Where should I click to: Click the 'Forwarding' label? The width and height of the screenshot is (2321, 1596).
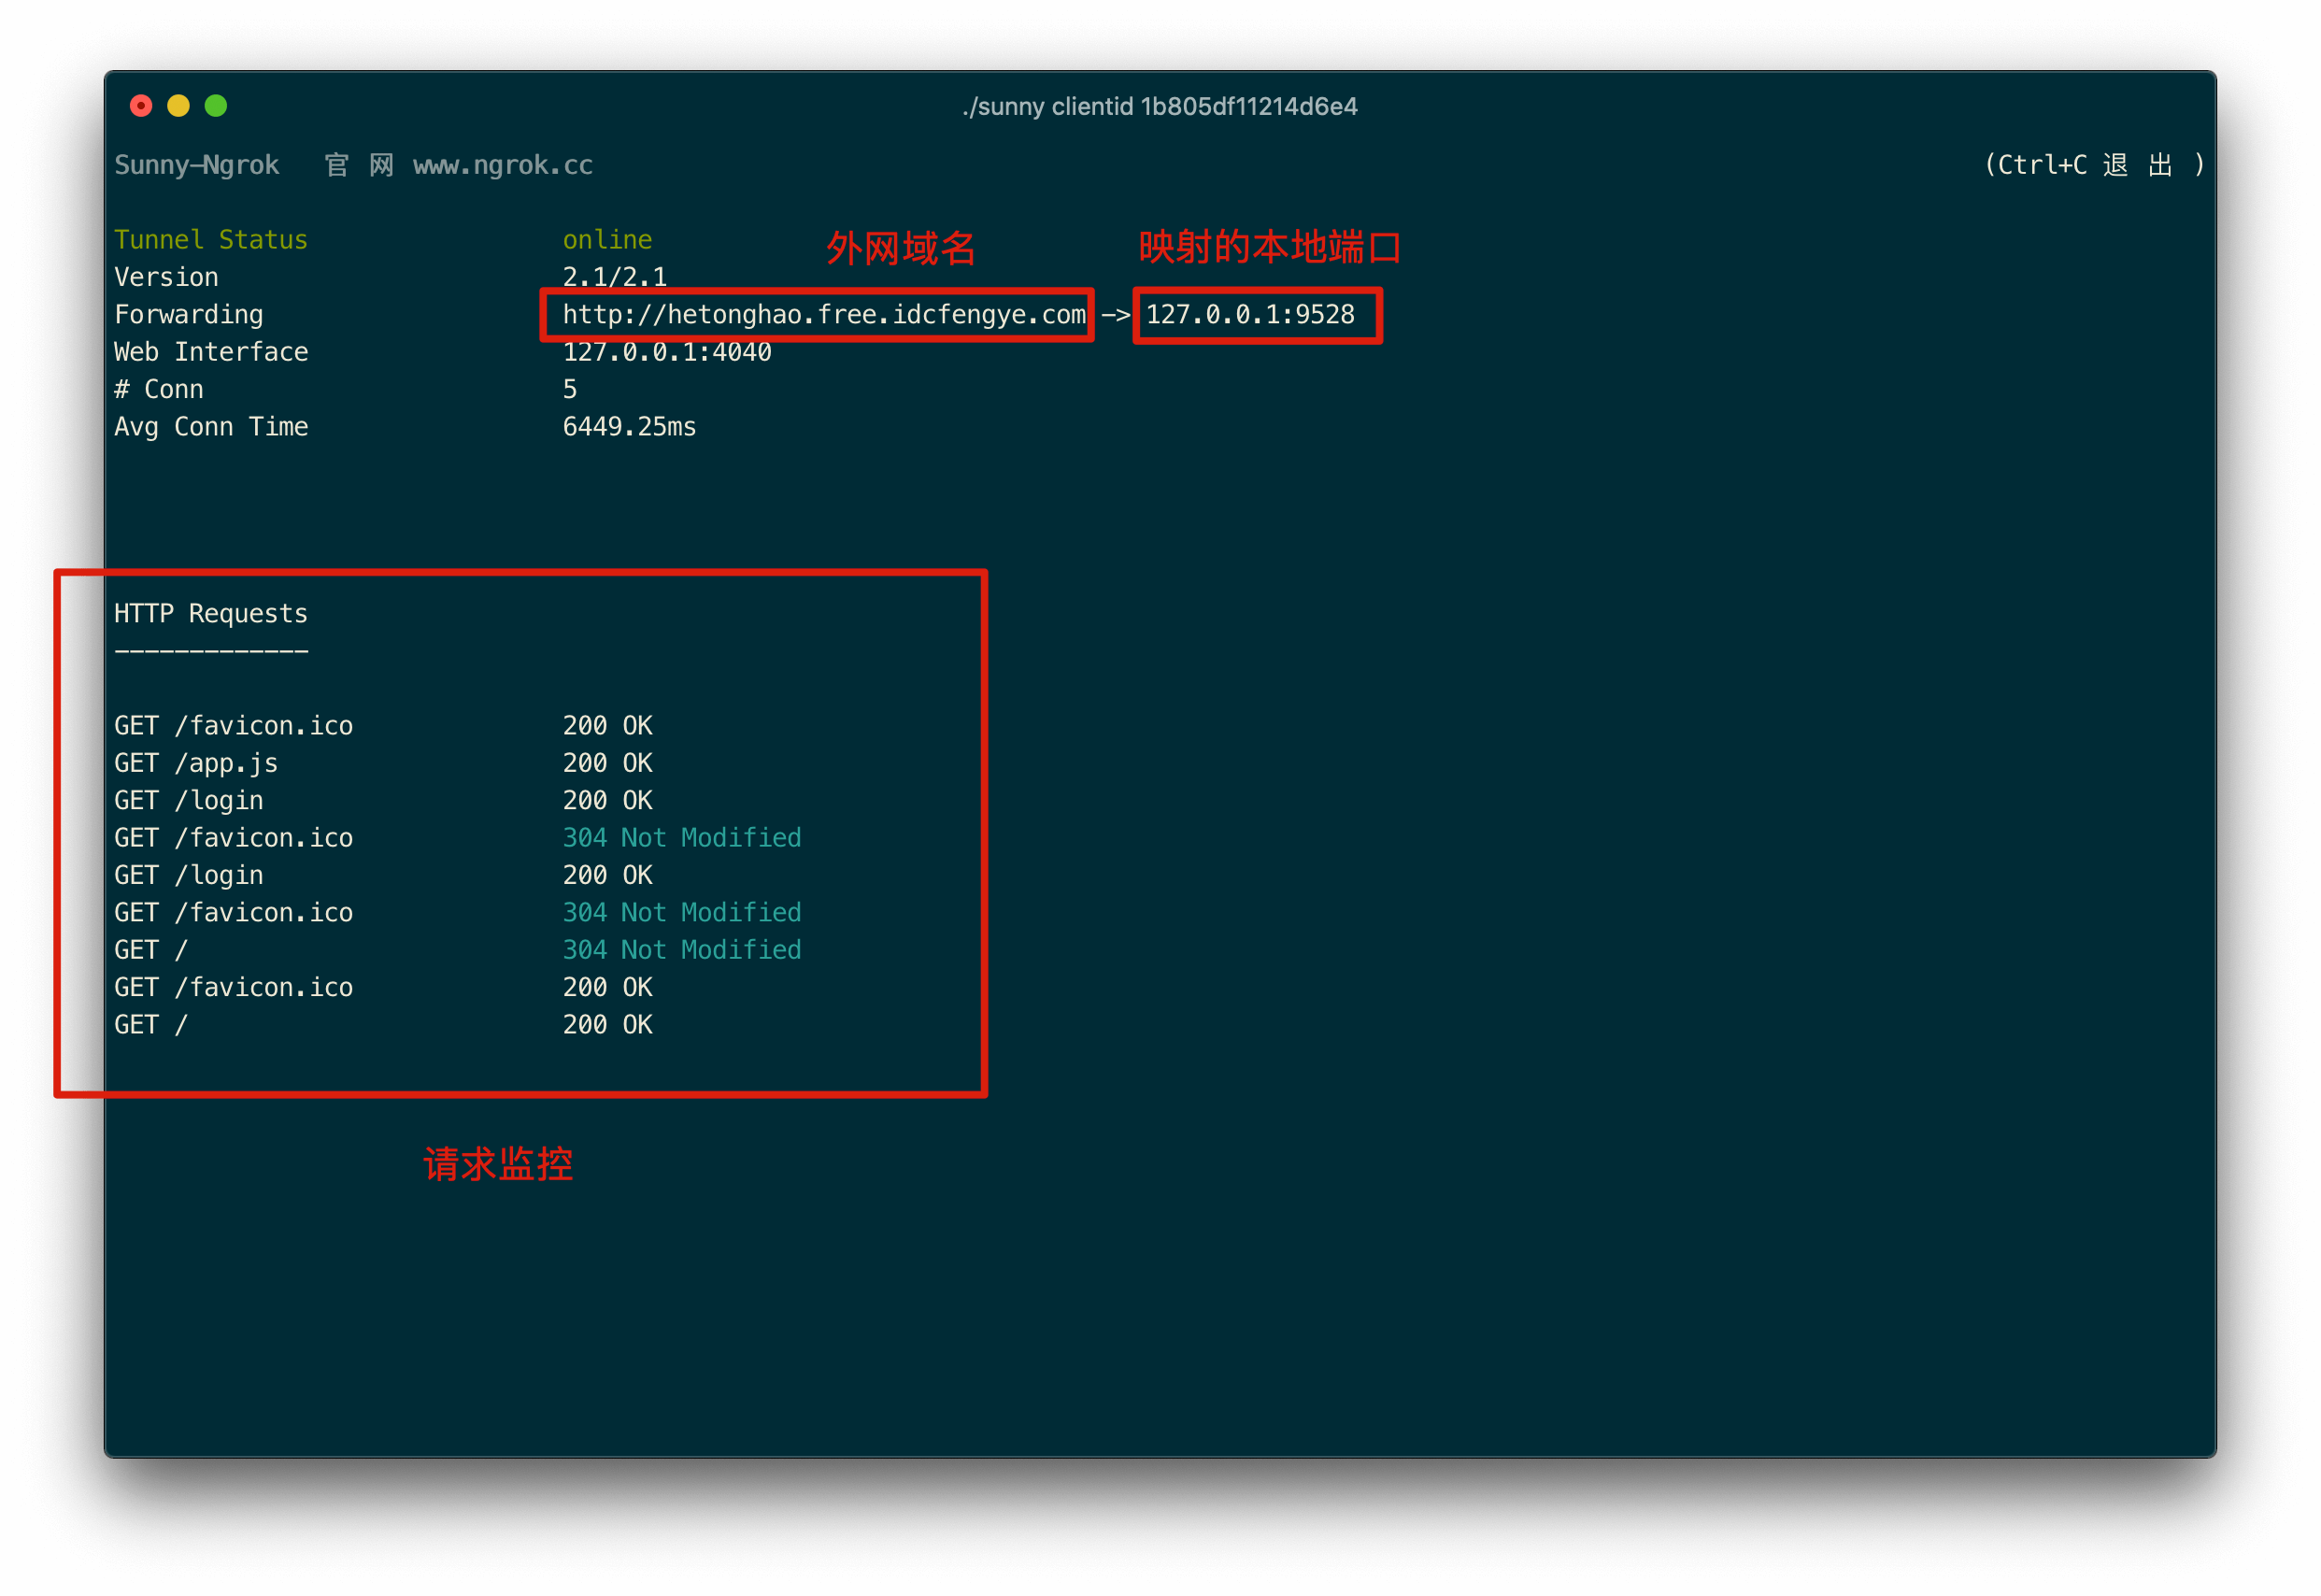coord(189,315)
